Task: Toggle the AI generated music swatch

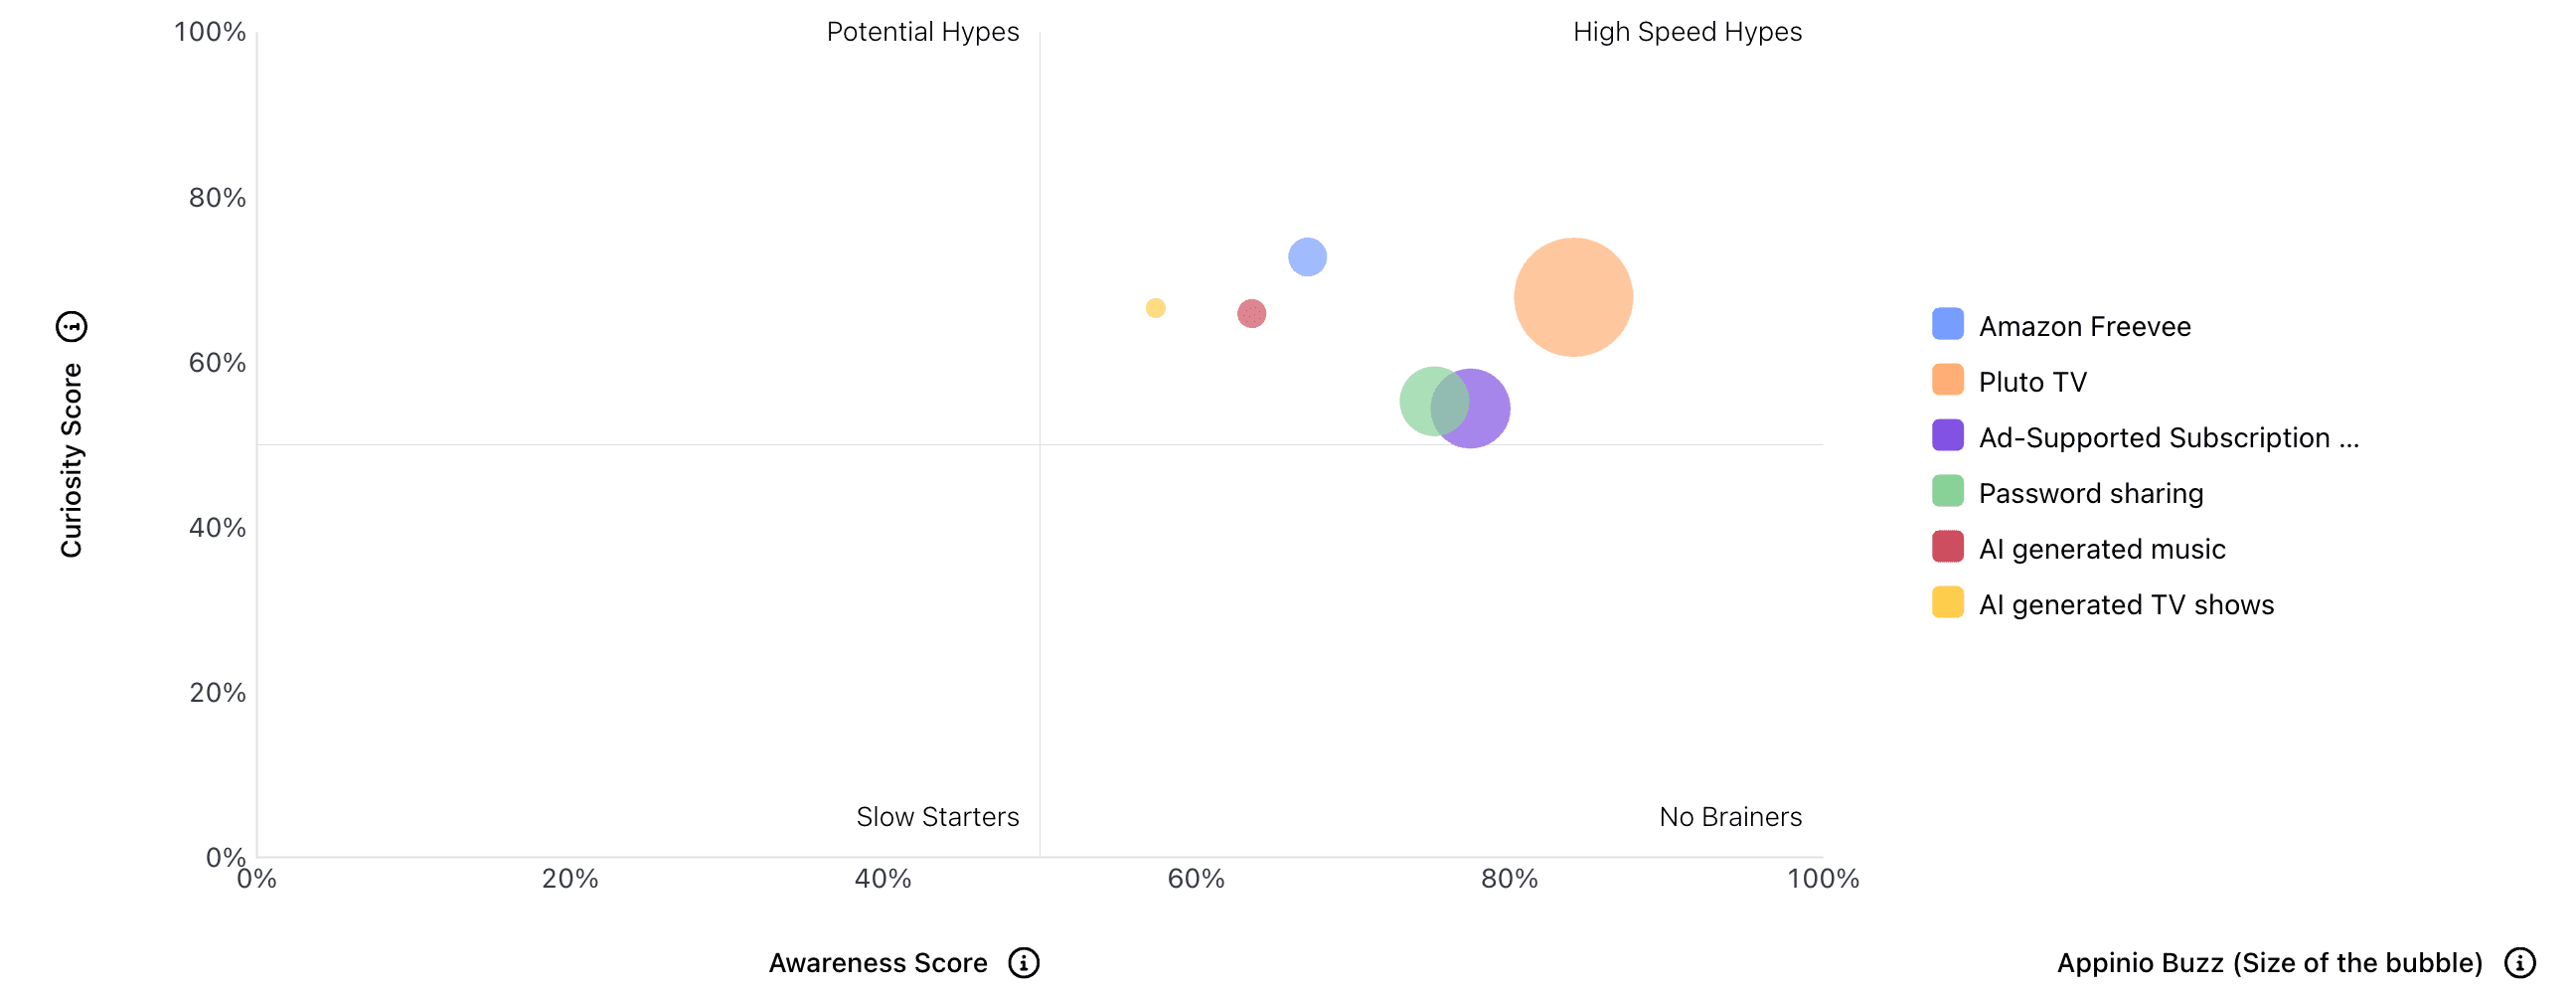Action: [x=1947, y=547]
